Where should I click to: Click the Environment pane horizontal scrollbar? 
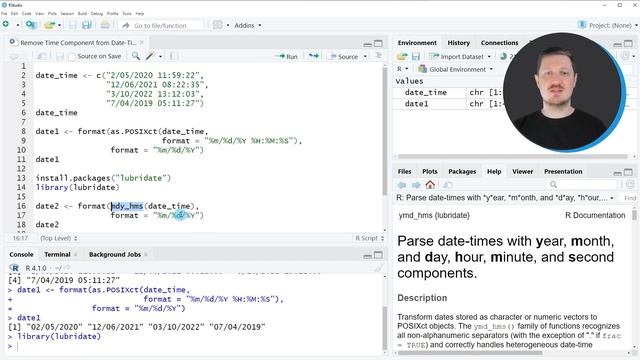click(x=513, y=156)
